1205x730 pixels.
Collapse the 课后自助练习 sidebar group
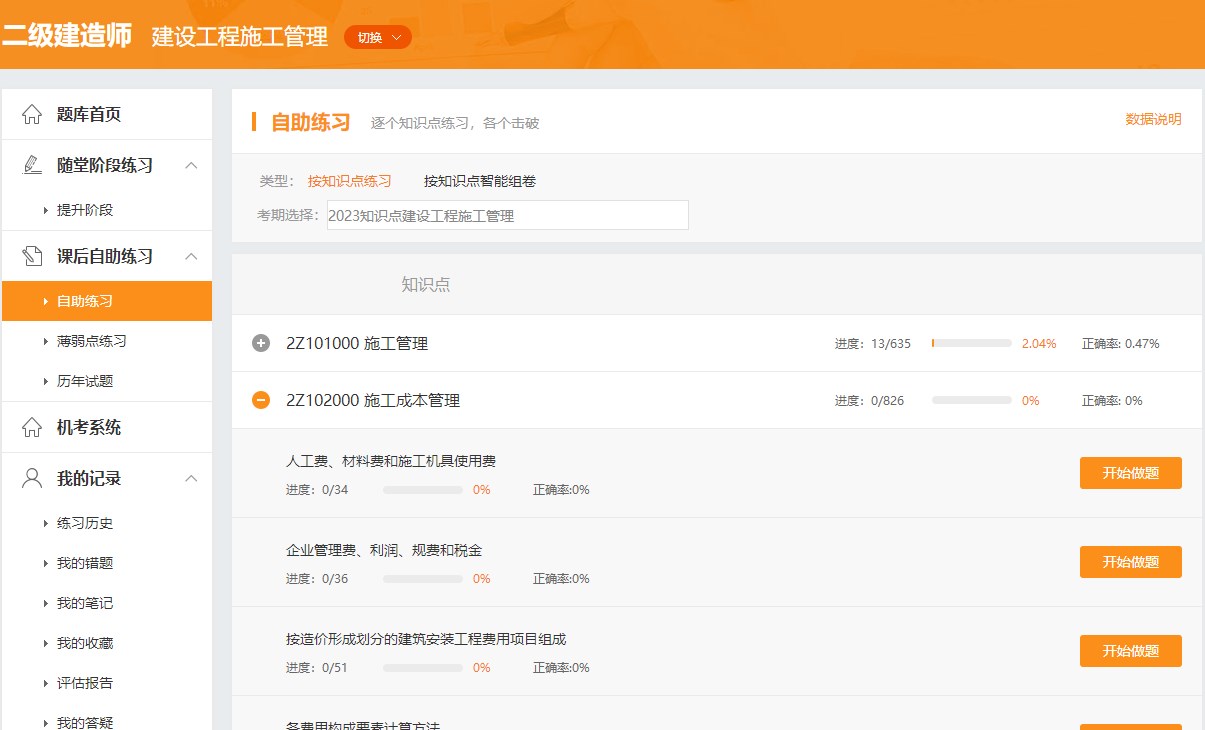[x=192, y=256]
